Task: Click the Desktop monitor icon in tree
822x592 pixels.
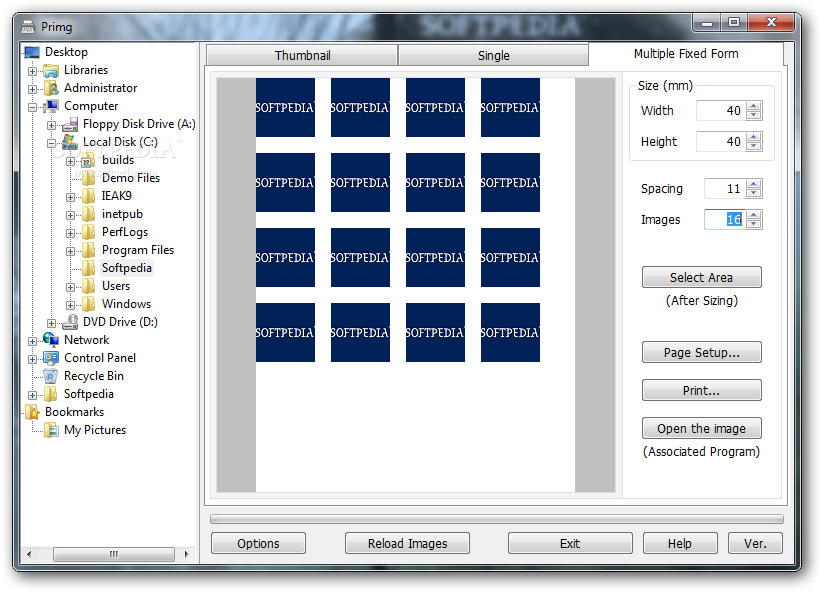Action: (x=32, y=52)
